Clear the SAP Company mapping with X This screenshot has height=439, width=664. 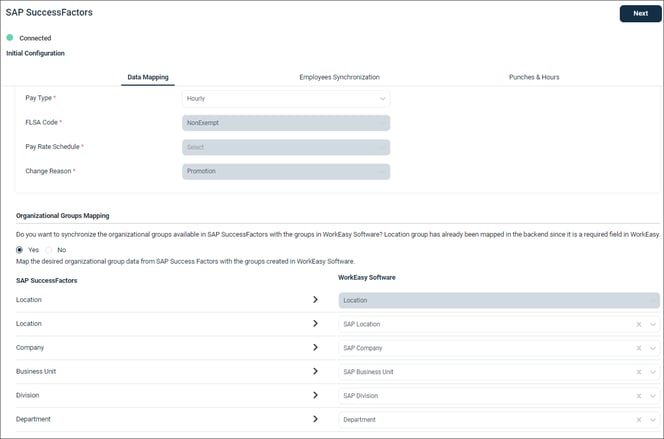(639, 348)
